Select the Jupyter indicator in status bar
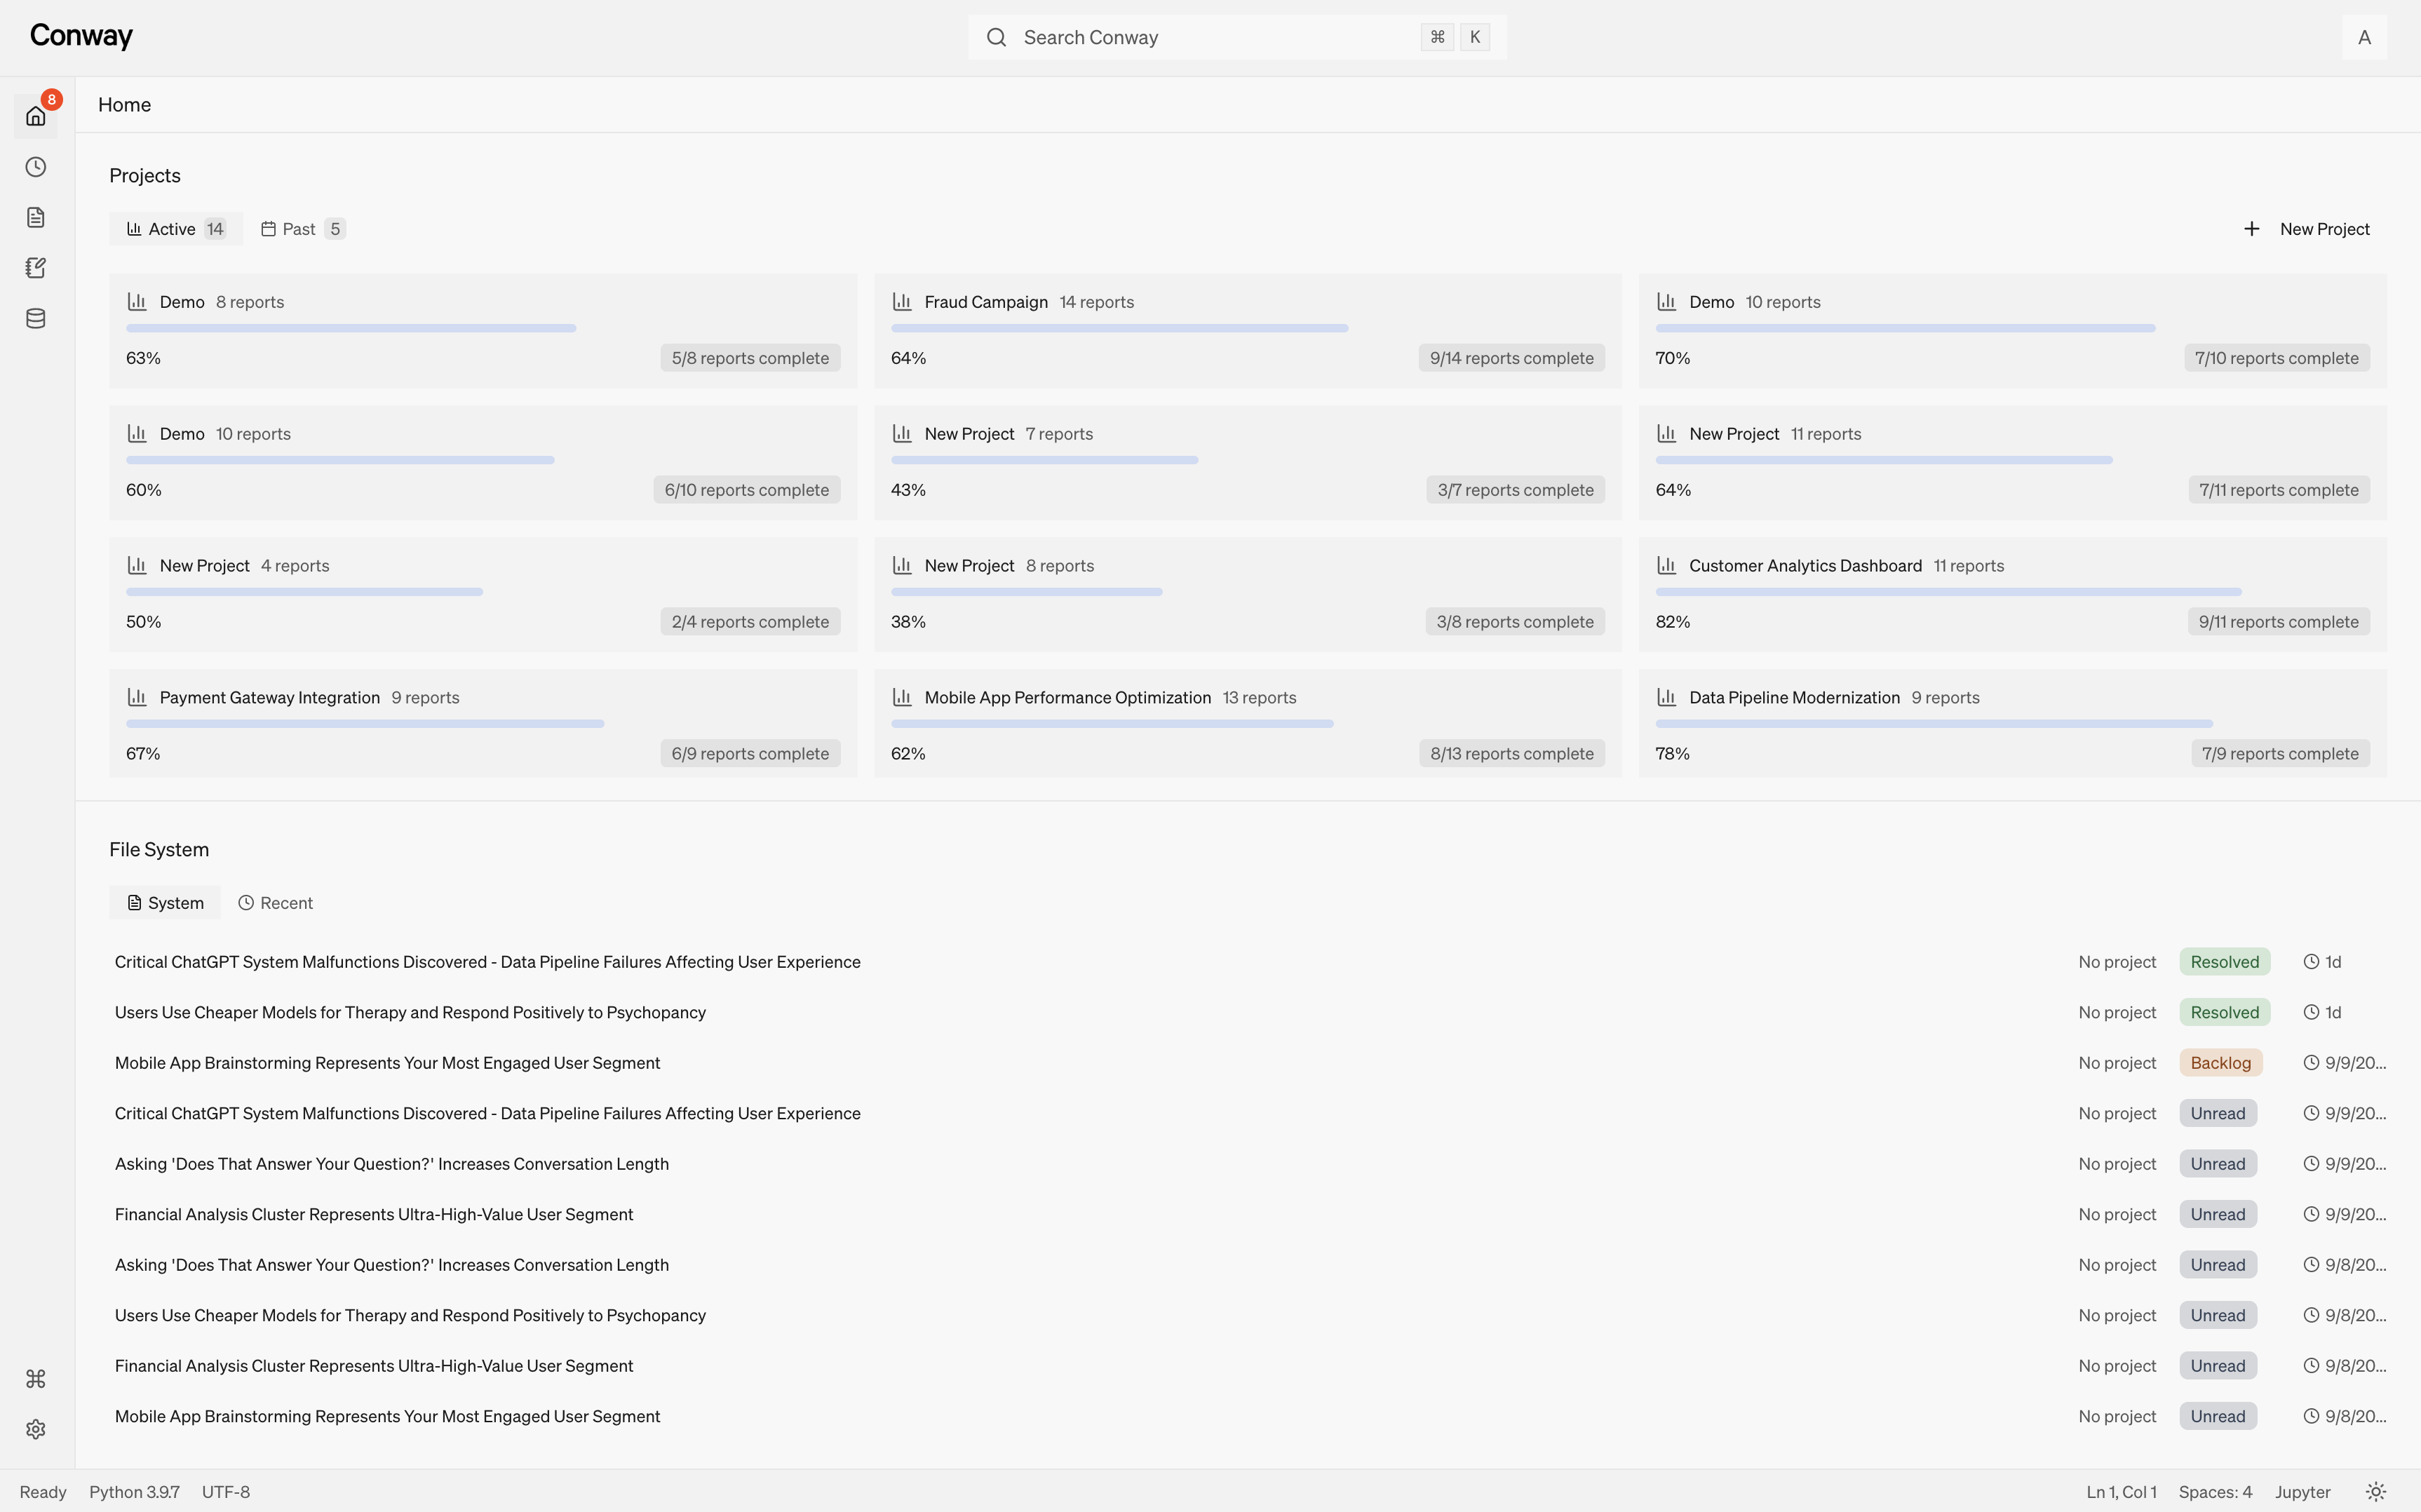The width and height of the screenshot is (2421, 1512). pos(2303,1491)
